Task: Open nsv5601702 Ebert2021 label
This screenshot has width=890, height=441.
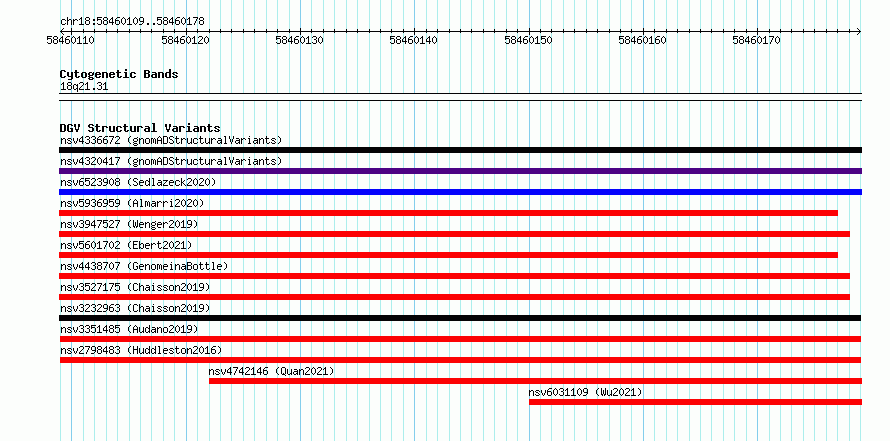Action: 126,245
